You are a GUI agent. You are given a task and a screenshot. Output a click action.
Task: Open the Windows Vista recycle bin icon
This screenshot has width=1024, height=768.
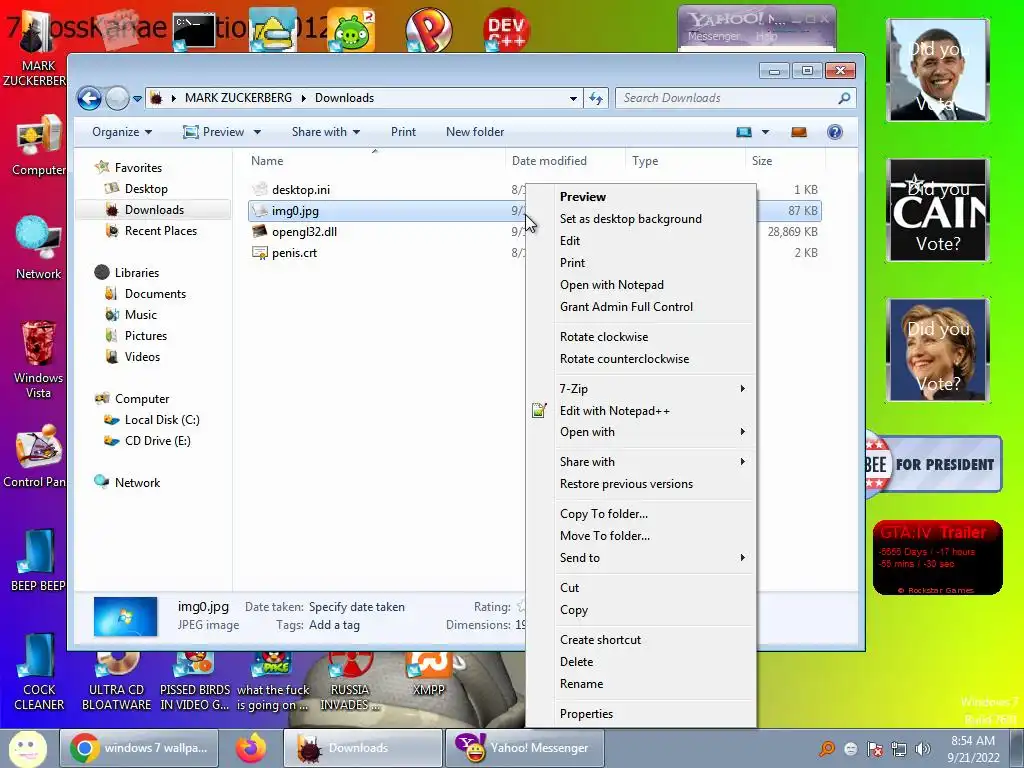point(38,359)
